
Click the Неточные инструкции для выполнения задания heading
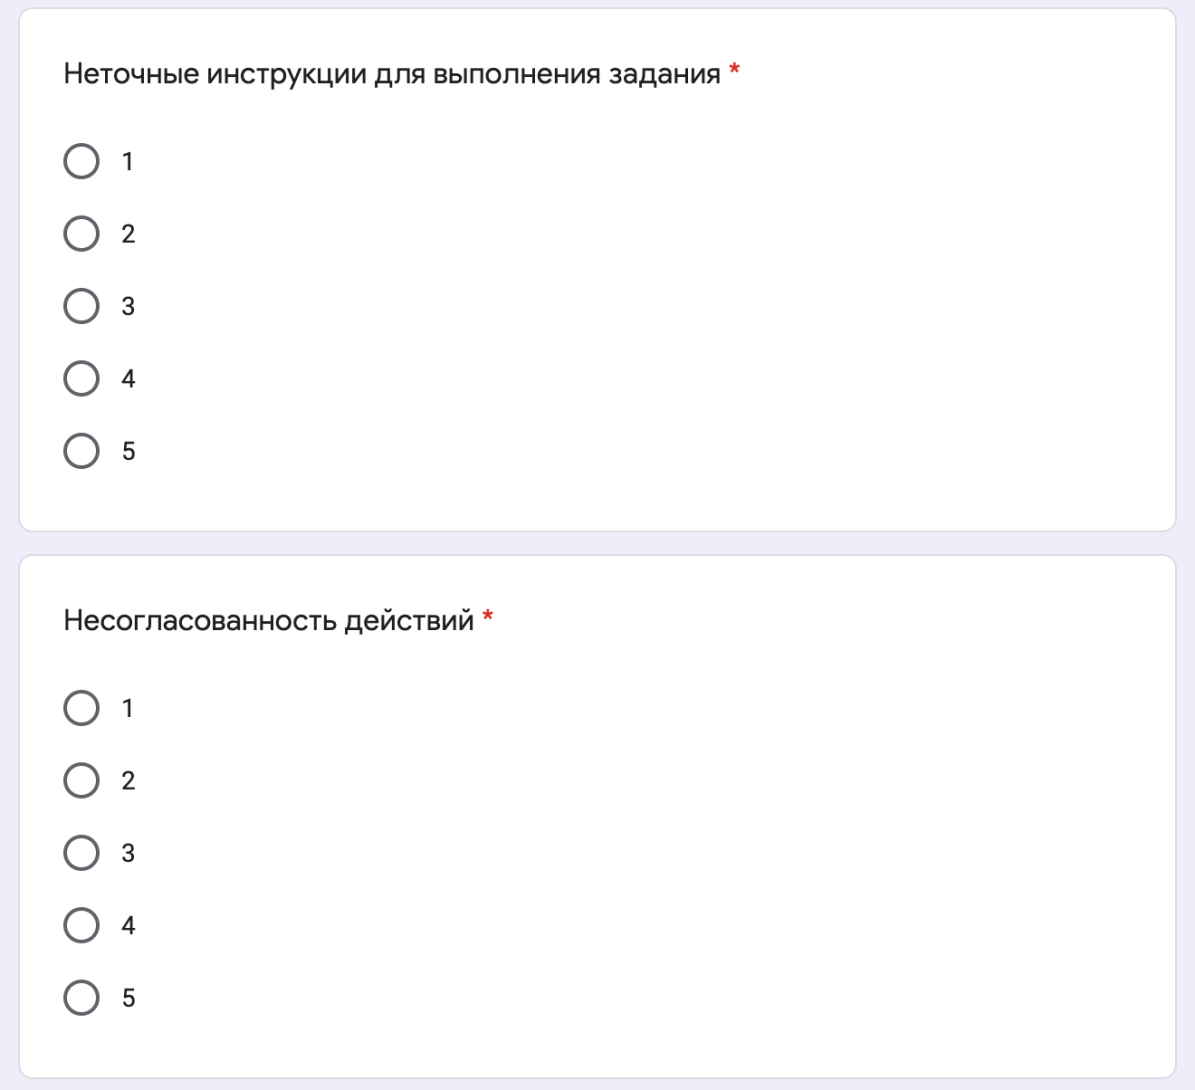tap(392, 75)
